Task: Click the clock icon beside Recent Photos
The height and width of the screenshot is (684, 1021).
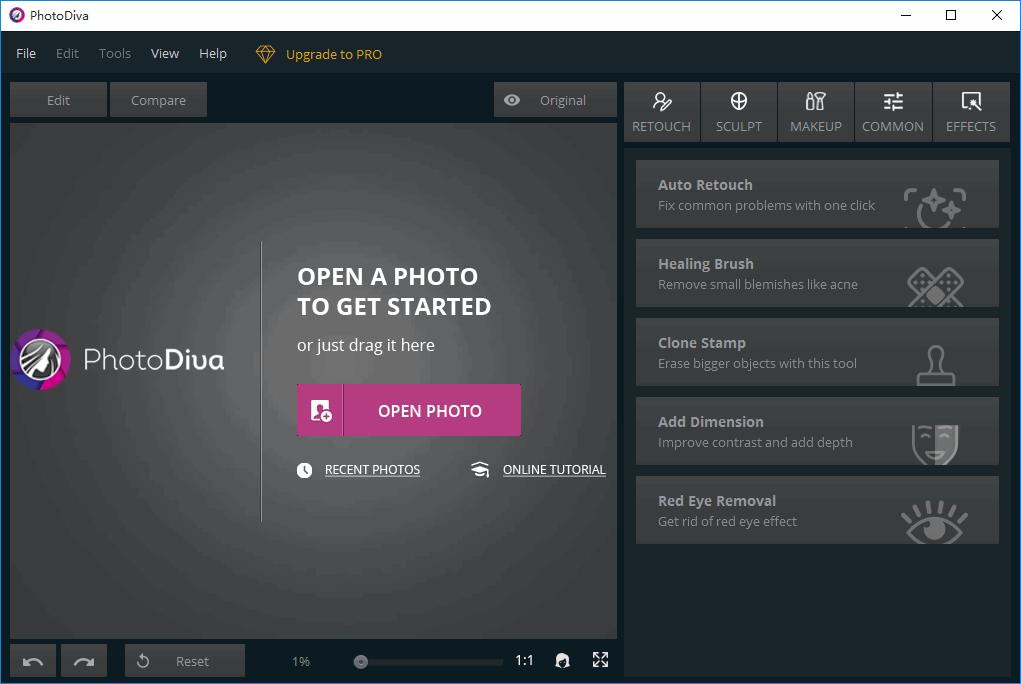Action: tap(305, 470)
